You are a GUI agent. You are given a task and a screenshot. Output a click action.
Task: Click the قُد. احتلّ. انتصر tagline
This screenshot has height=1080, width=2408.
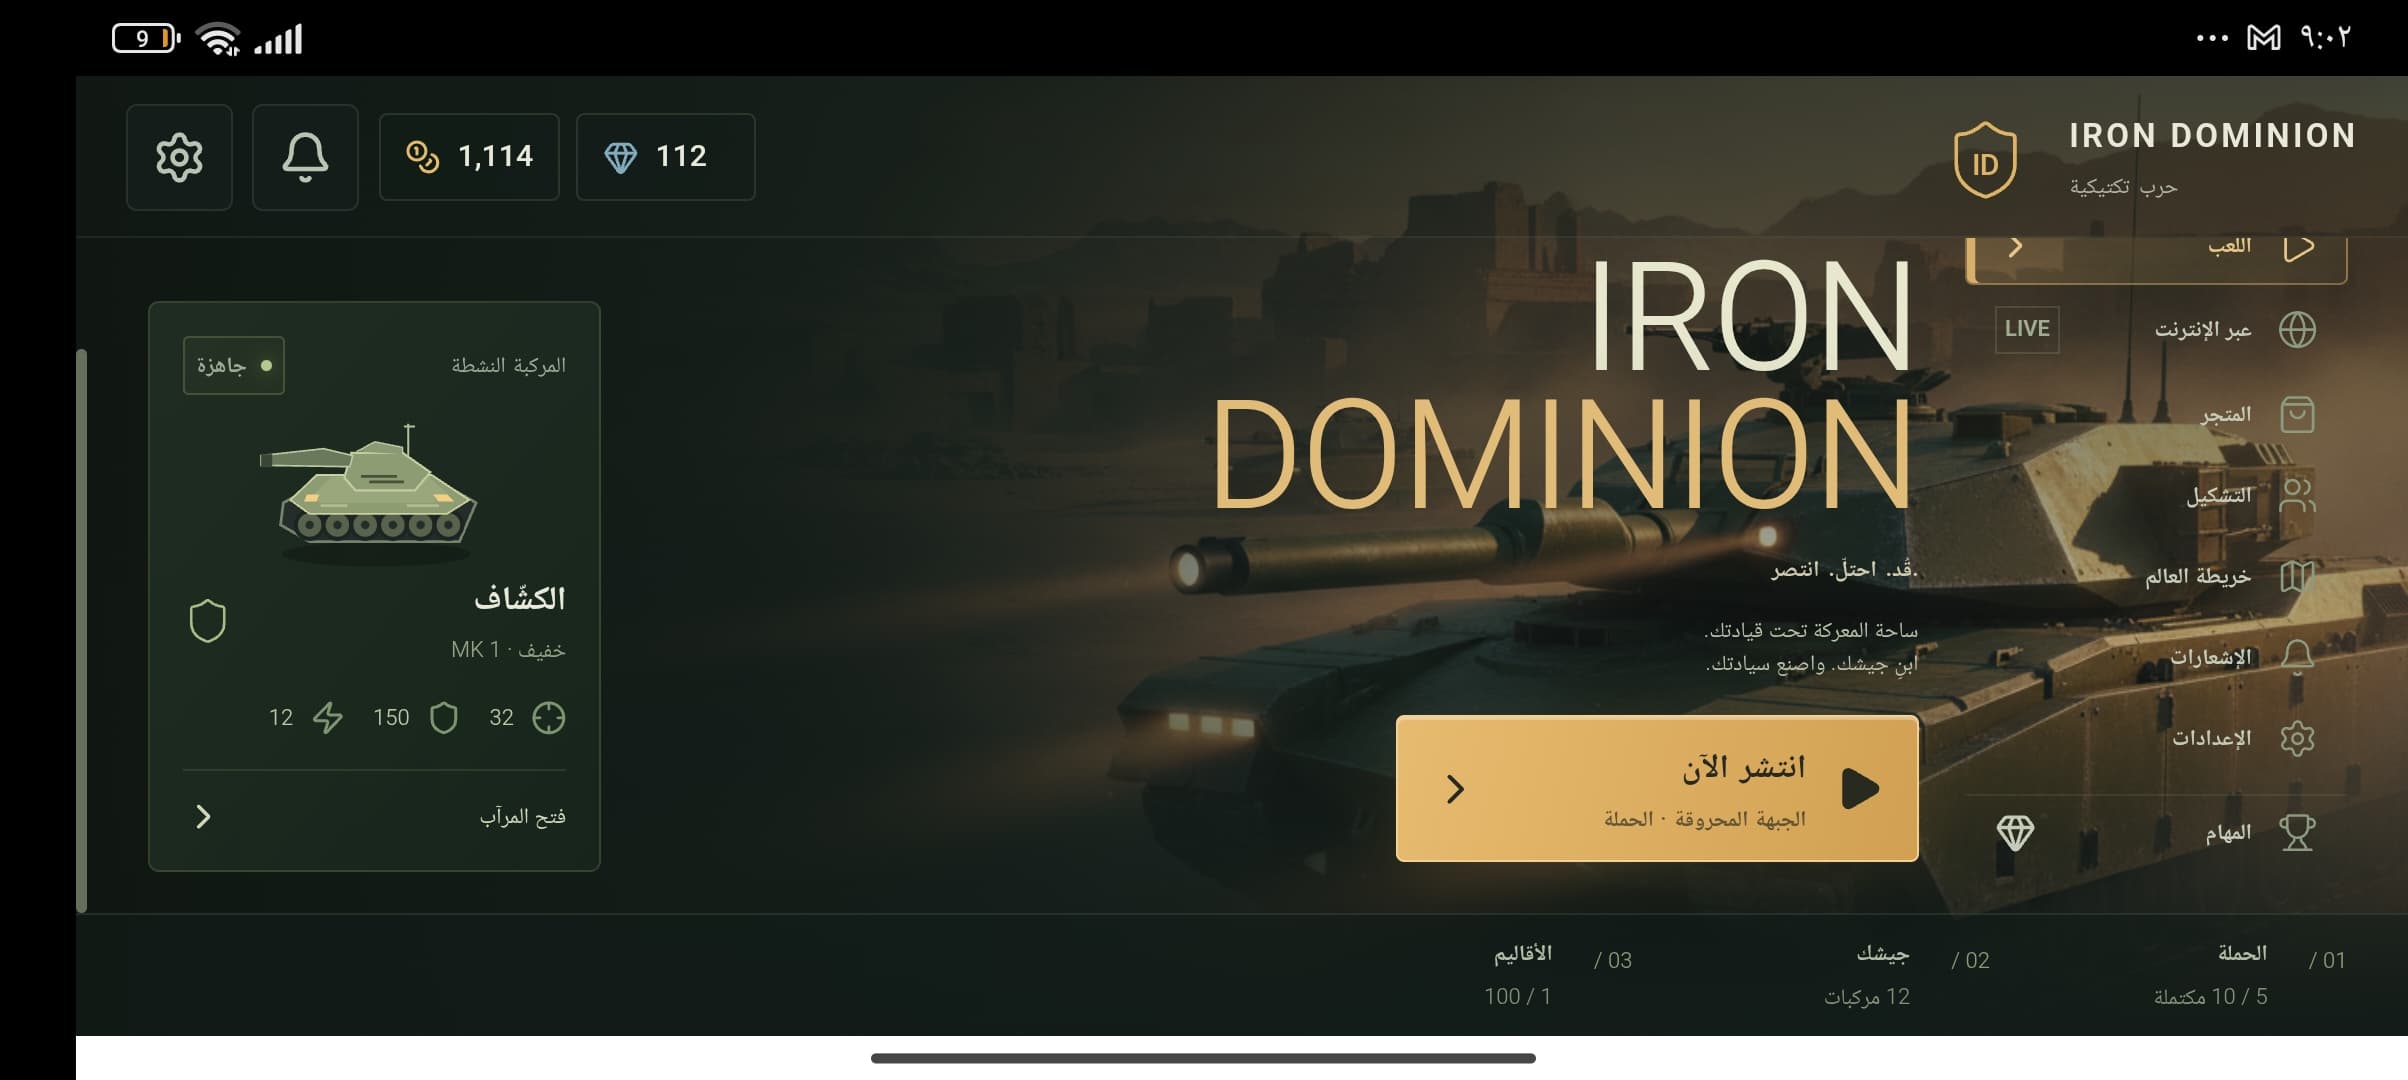click(1844, 569)
